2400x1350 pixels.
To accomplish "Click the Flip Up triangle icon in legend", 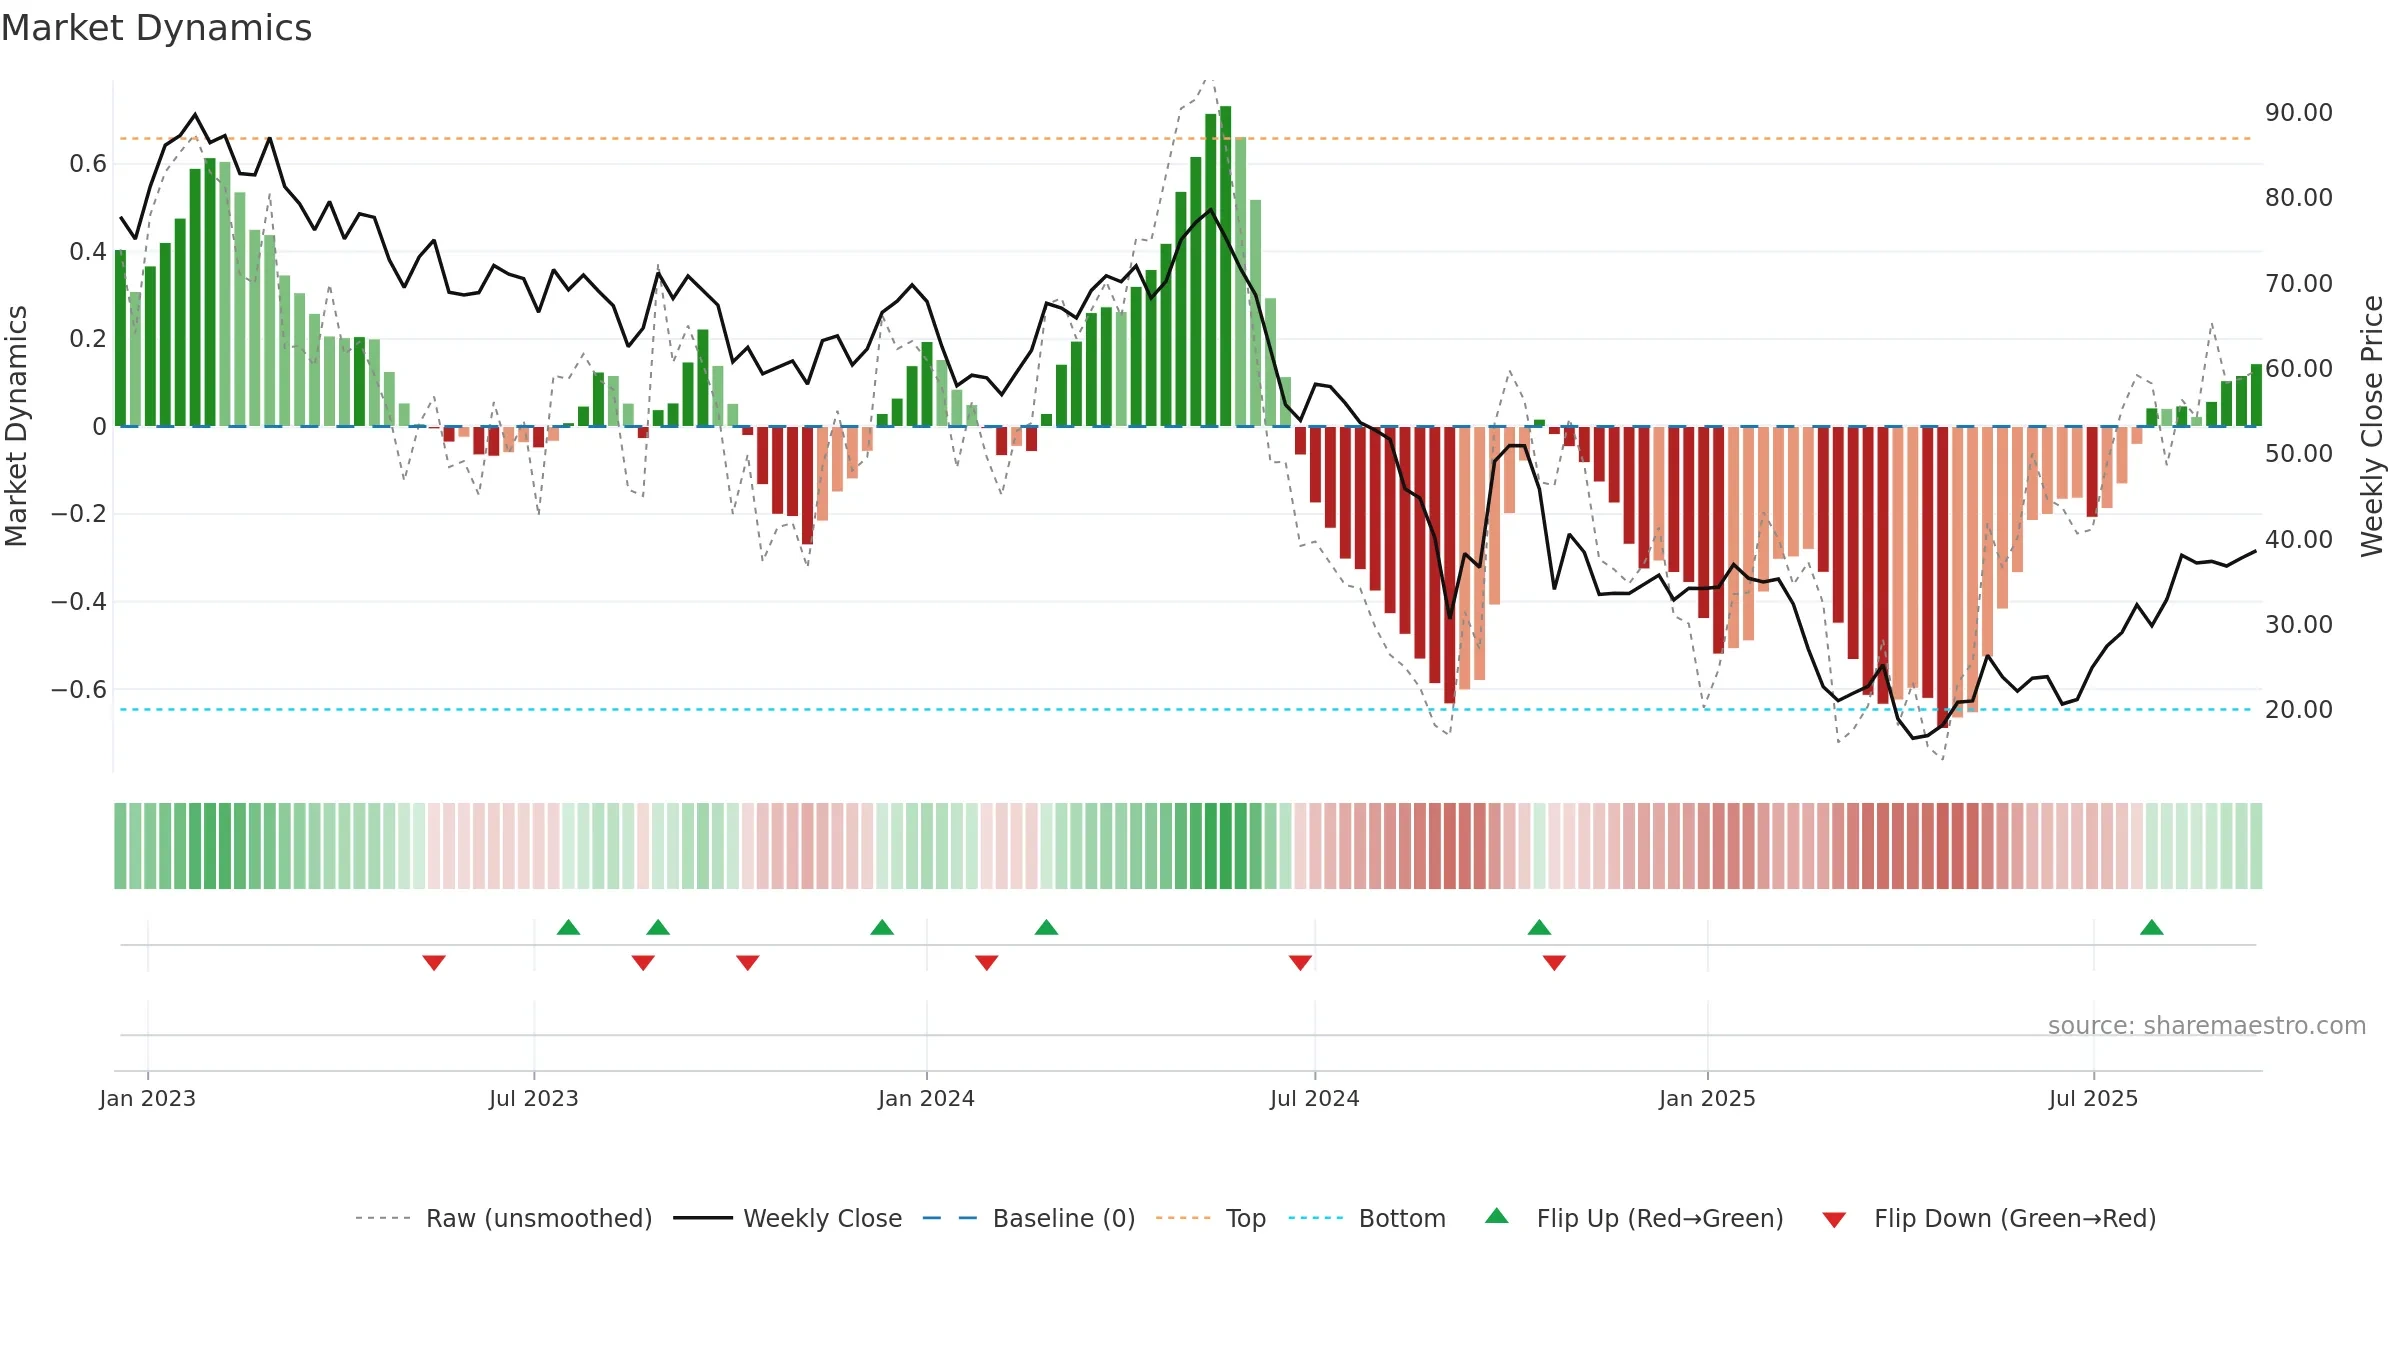I will coord(1496,1216).
